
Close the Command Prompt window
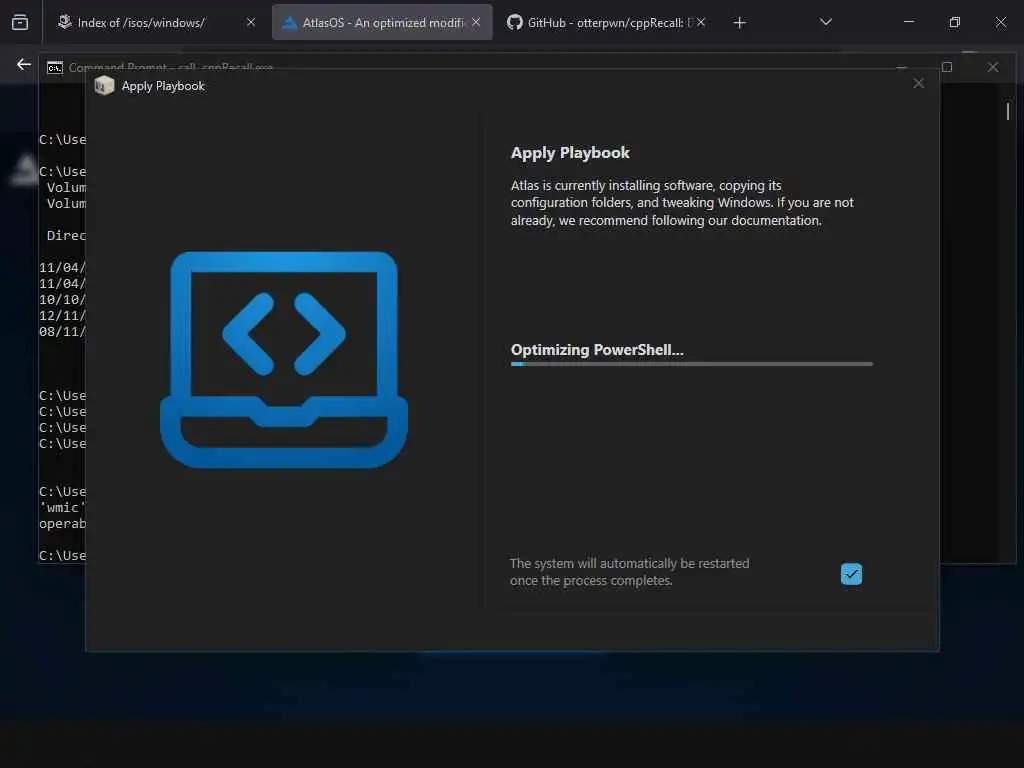993,67
